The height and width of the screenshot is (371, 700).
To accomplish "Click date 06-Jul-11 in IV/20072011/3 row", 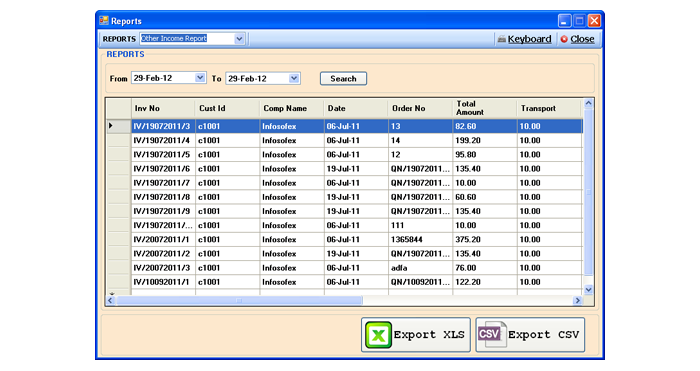I will (356, 268).
